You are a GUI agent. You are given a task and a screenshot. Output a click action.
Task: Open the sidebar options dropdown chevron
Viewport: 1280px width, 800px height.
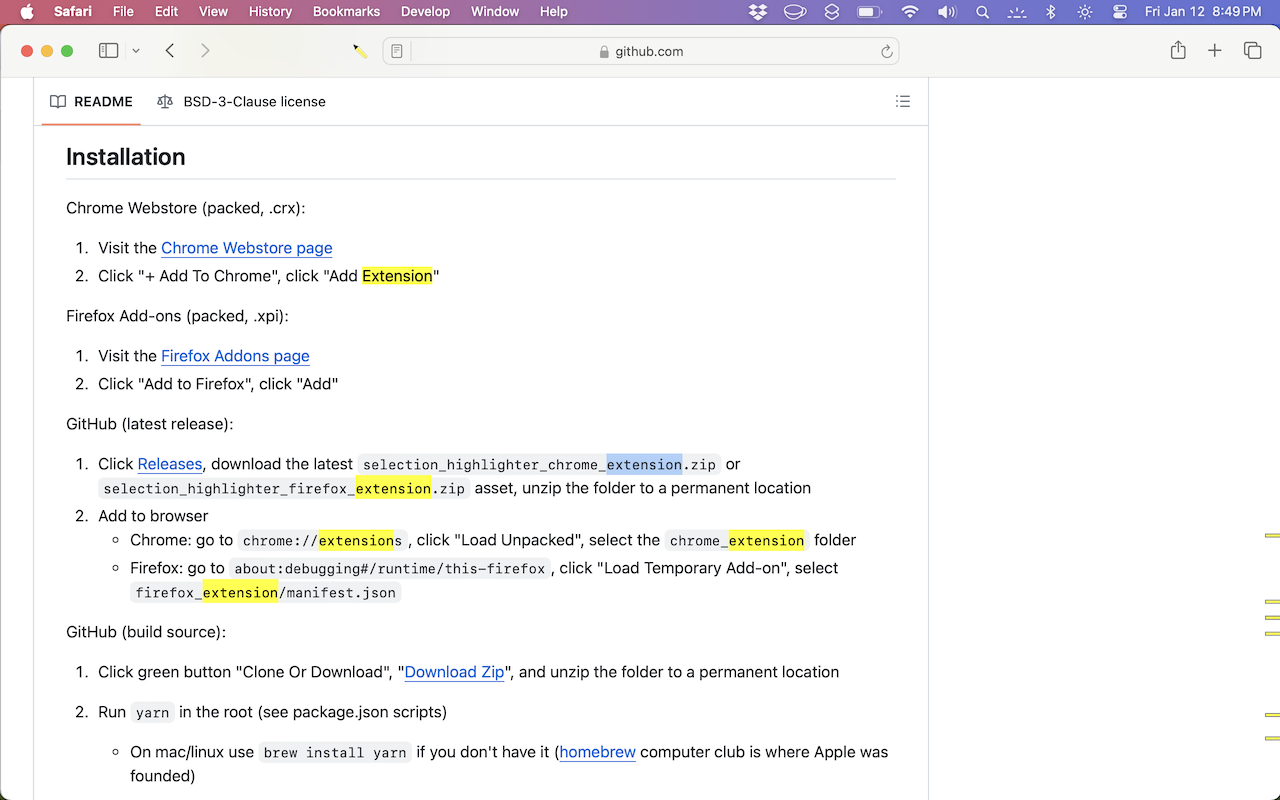136,51
